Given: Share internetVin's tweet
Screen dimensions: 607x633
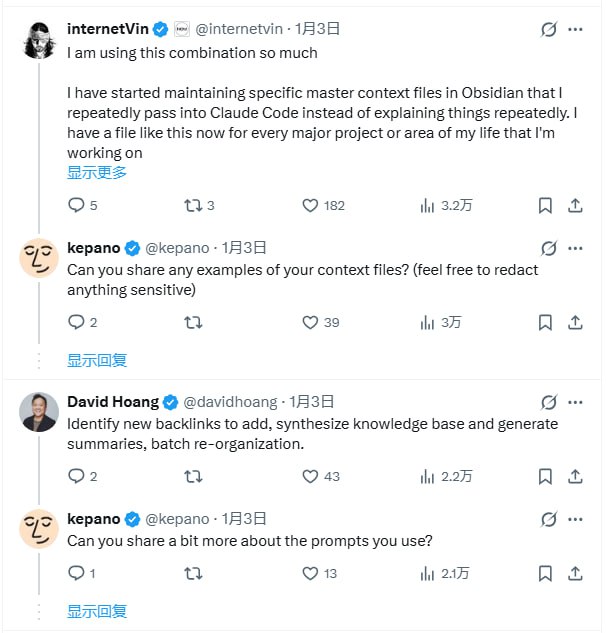Looking at the screenshot, I should (575, 205).
